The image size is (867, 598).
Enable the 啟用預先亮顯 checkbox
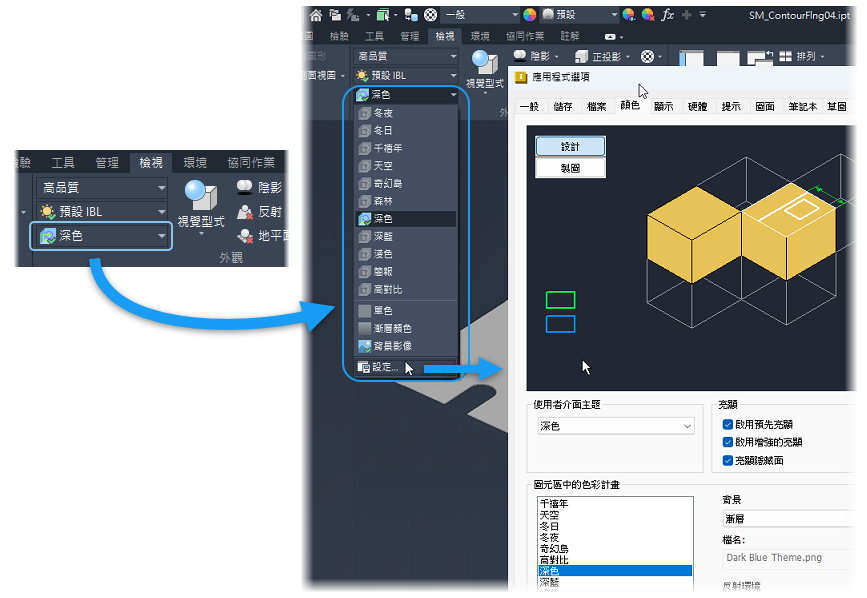(727, 424)
